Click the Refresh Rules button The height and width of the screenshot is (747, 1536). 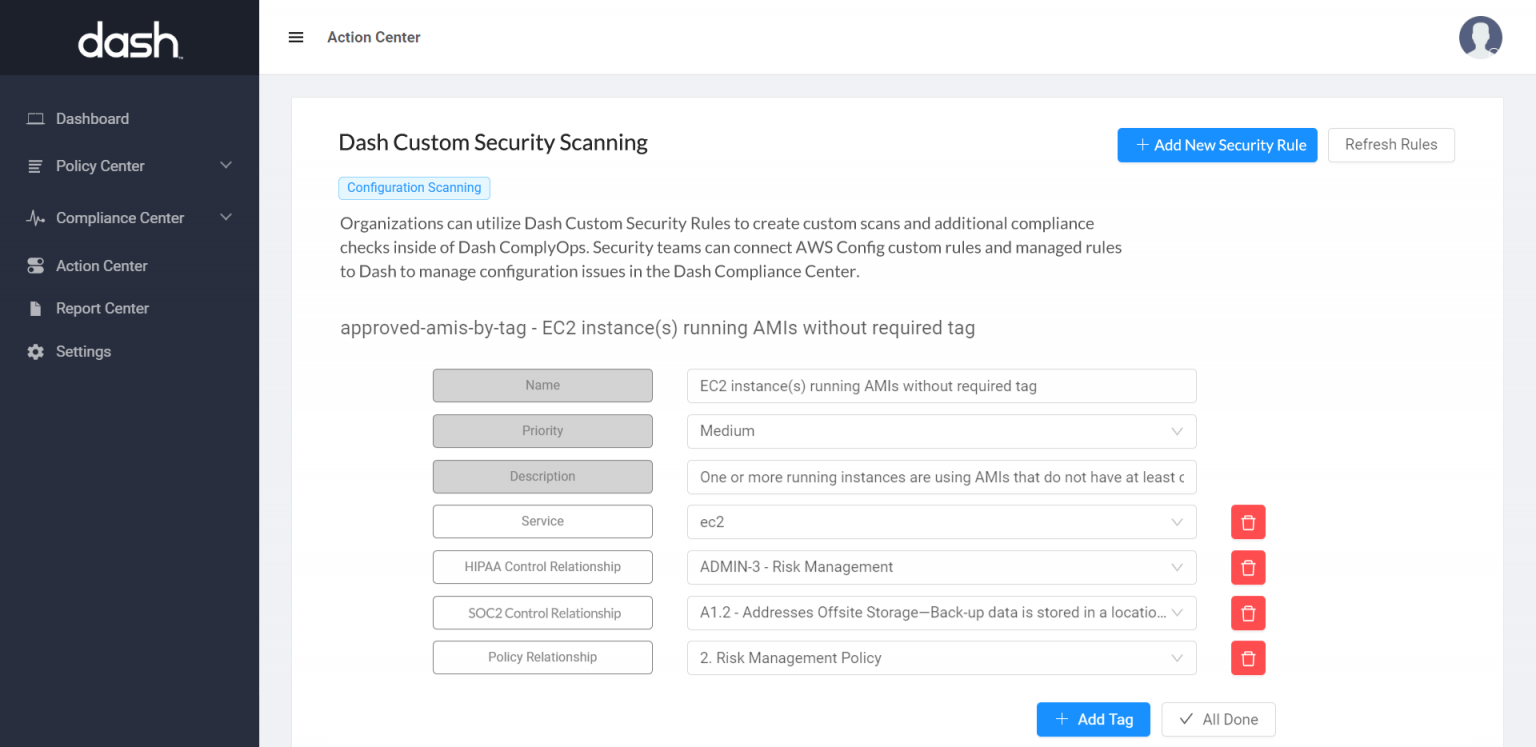(x=1391, y=145)
